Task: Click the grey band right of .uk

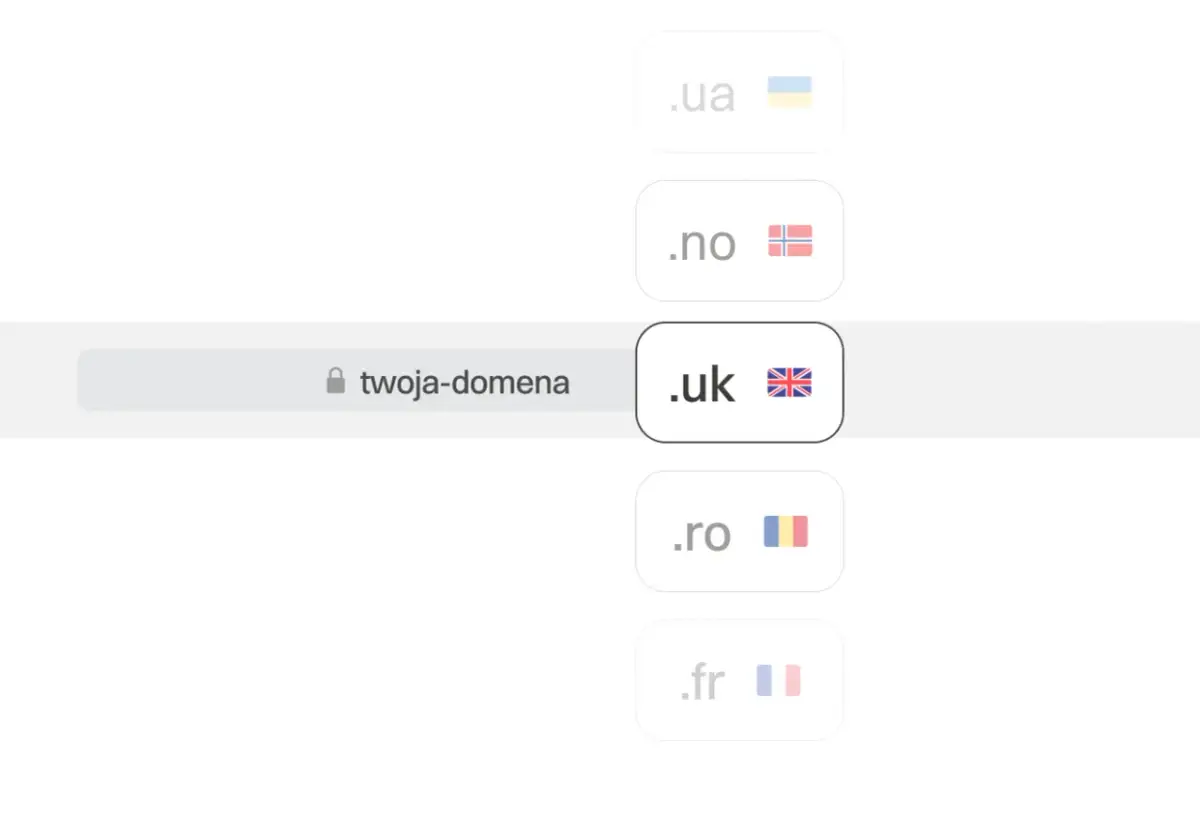Action: 1020,380
